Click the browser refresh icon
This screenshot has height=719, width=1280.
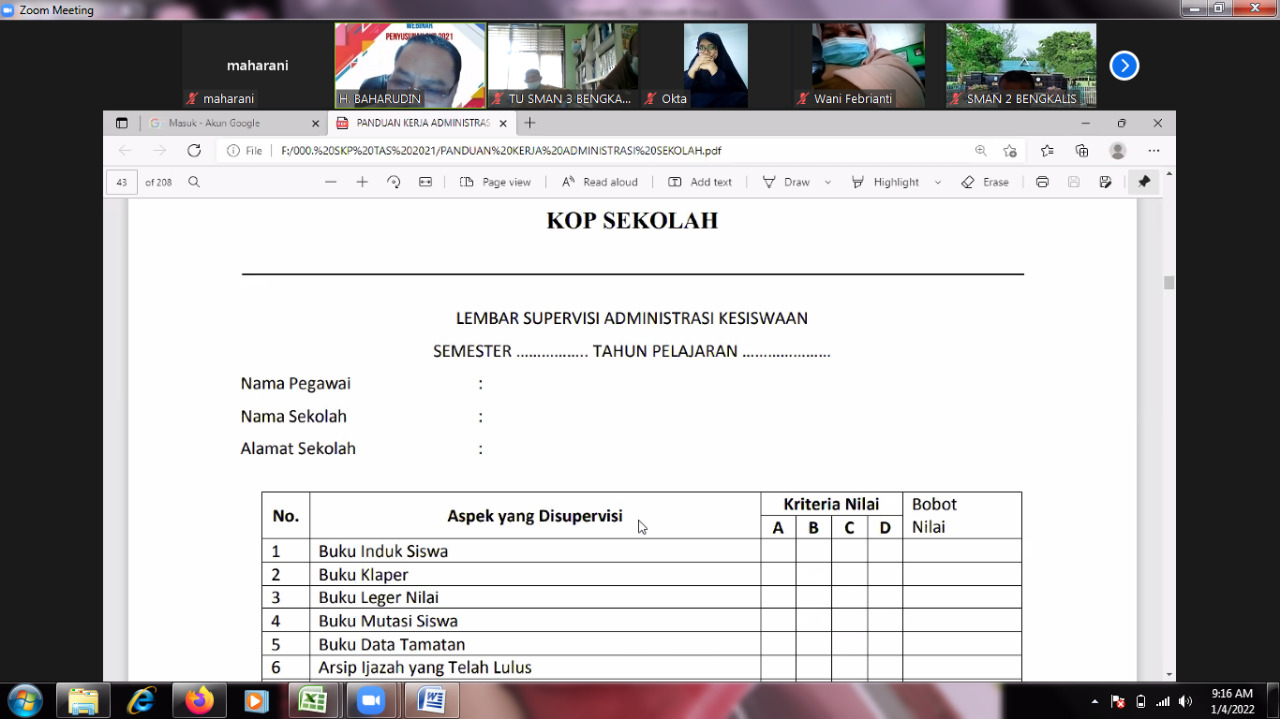pos(194,151)
